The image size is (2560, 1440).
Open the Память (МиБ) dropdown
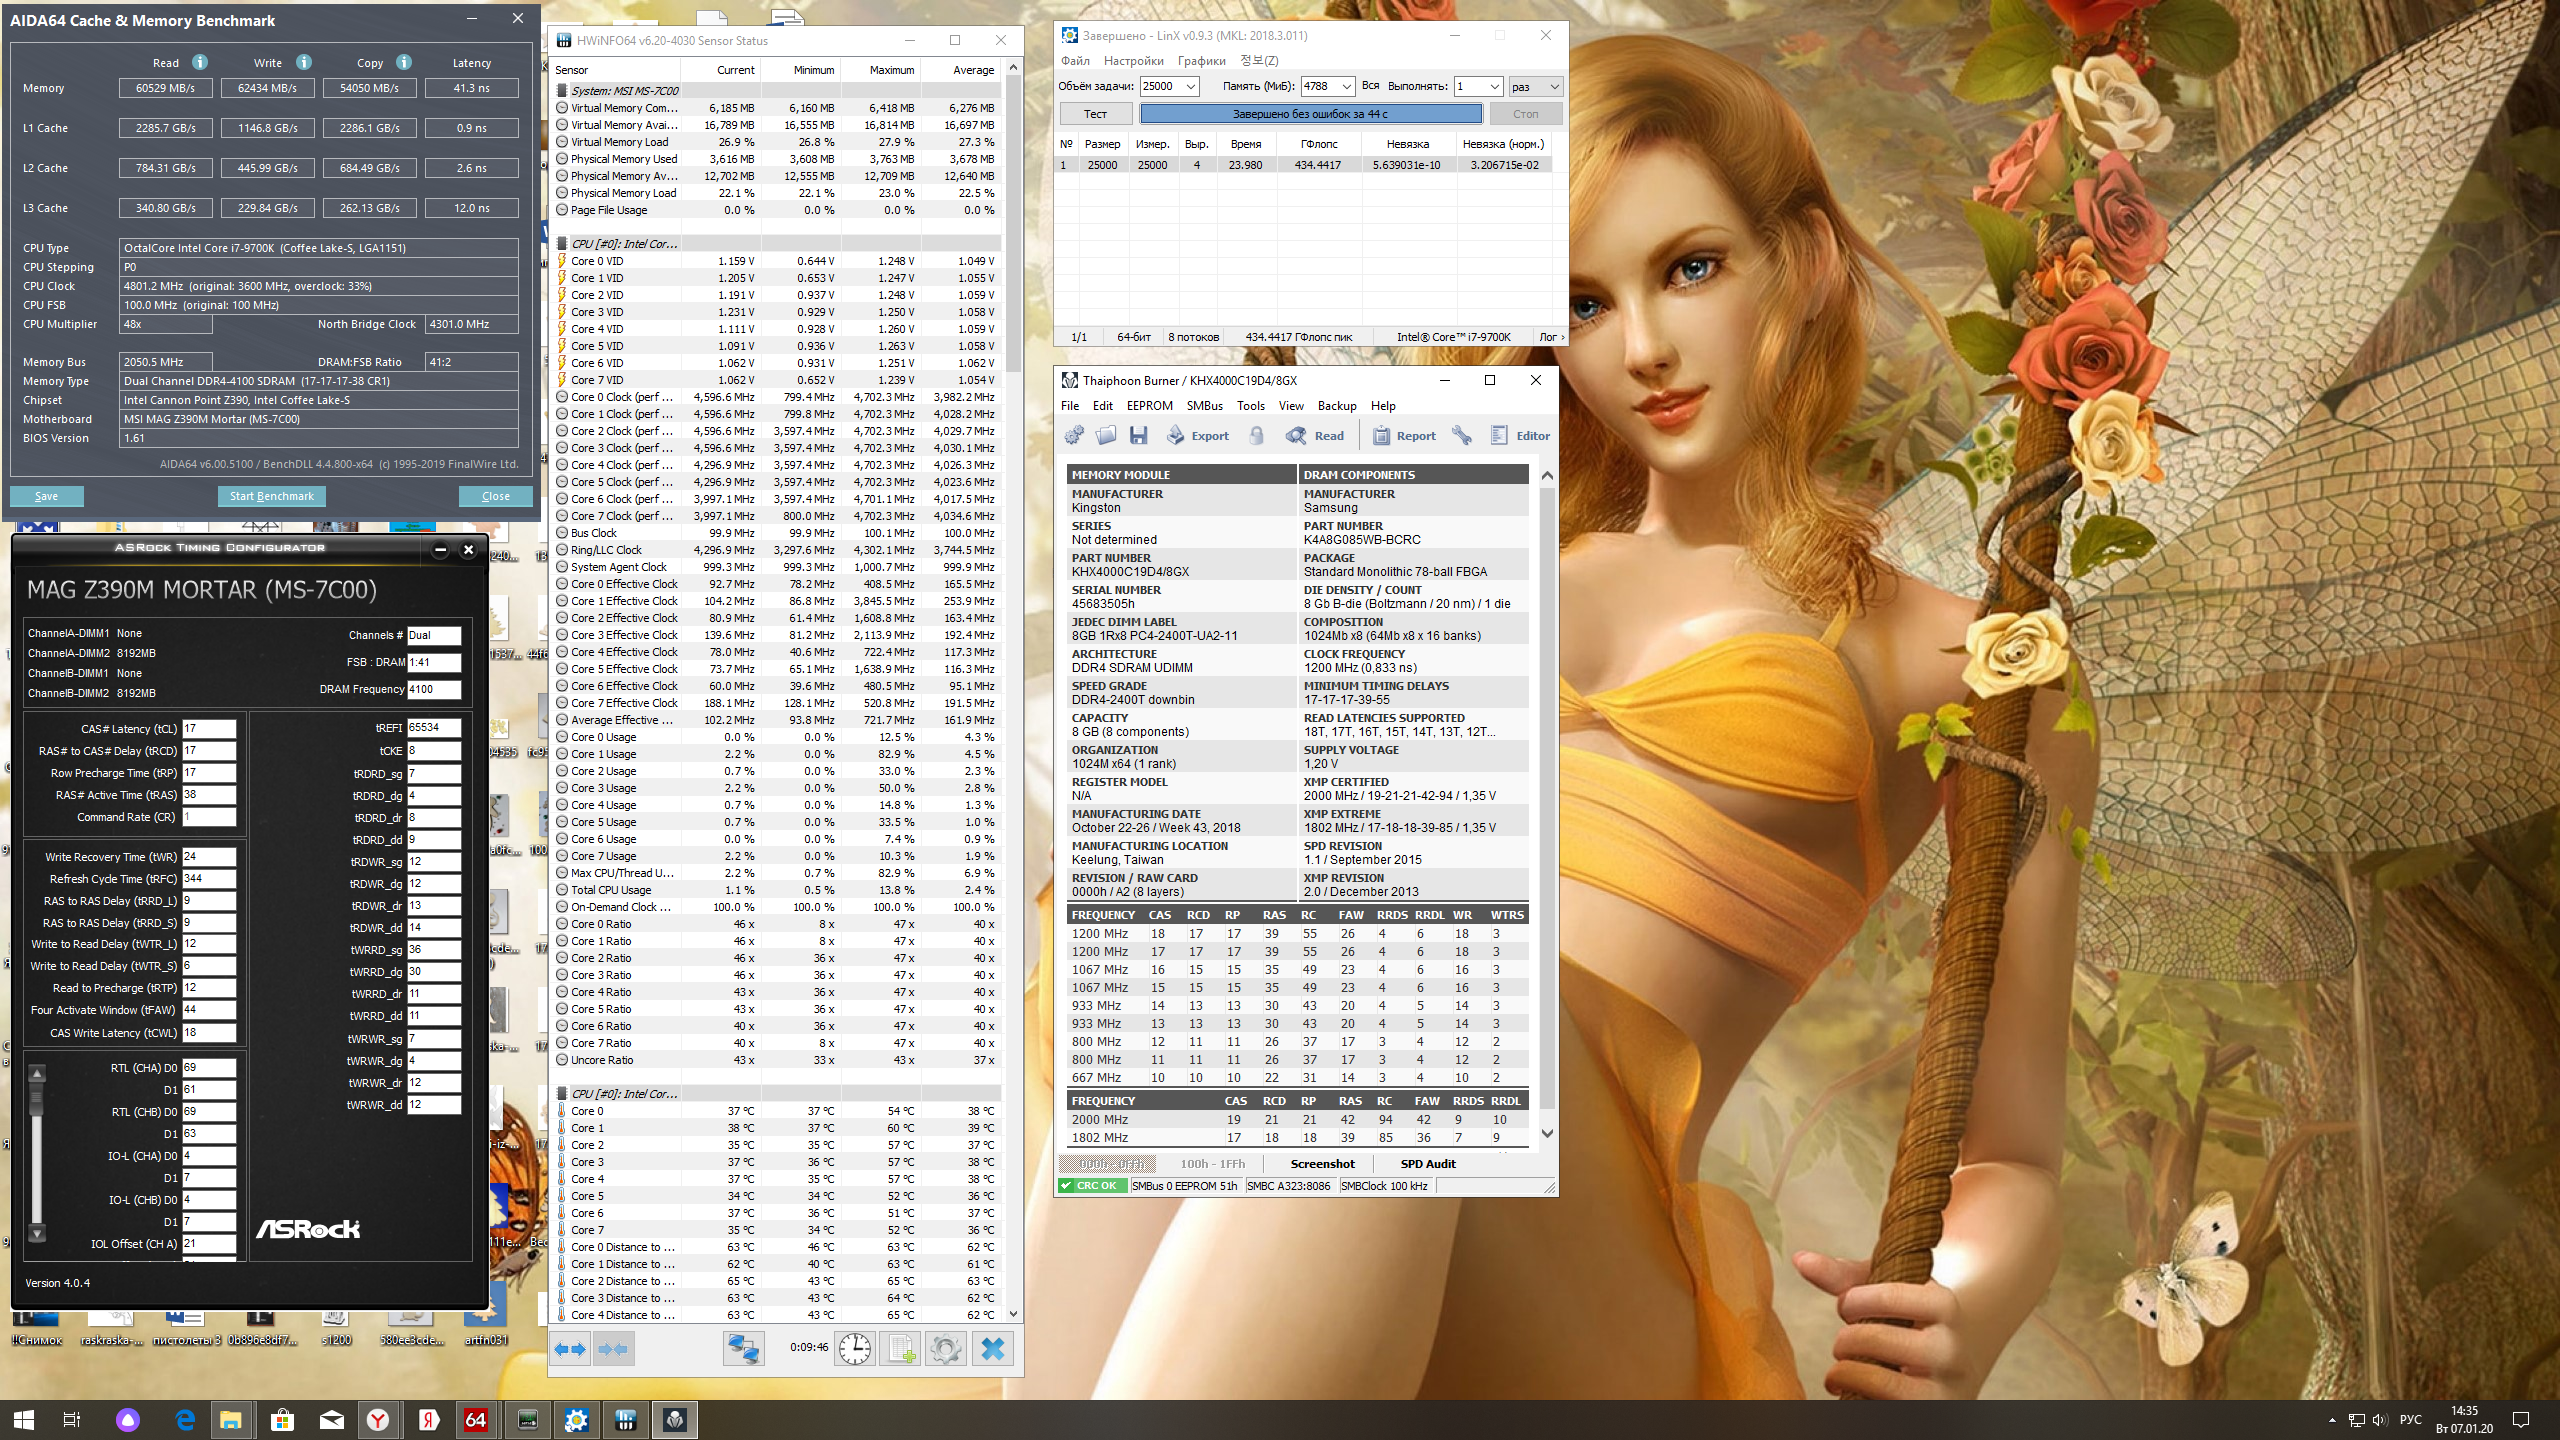point(1346,86)
